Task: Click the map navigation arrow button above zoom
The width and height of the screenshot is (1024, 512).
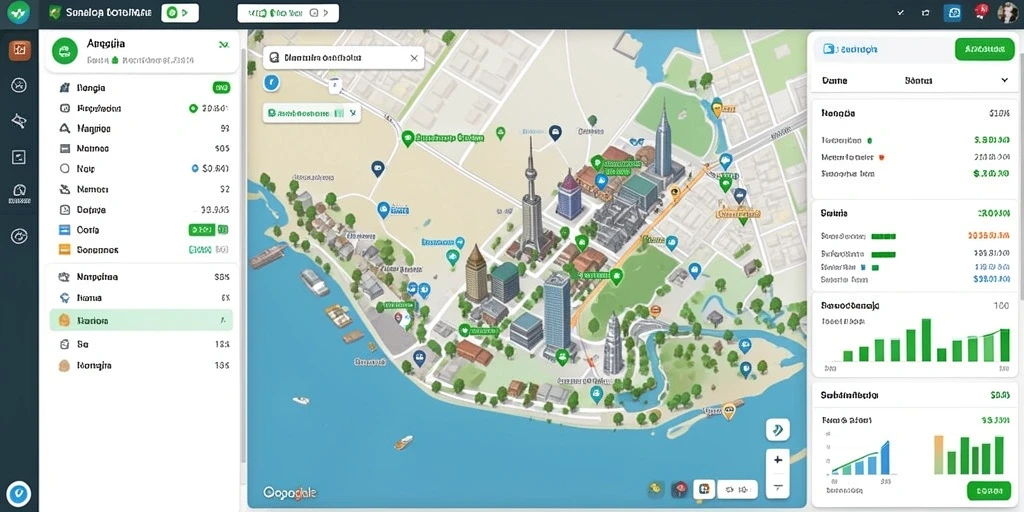Action: pyautogui.click(x=778, y=430)
